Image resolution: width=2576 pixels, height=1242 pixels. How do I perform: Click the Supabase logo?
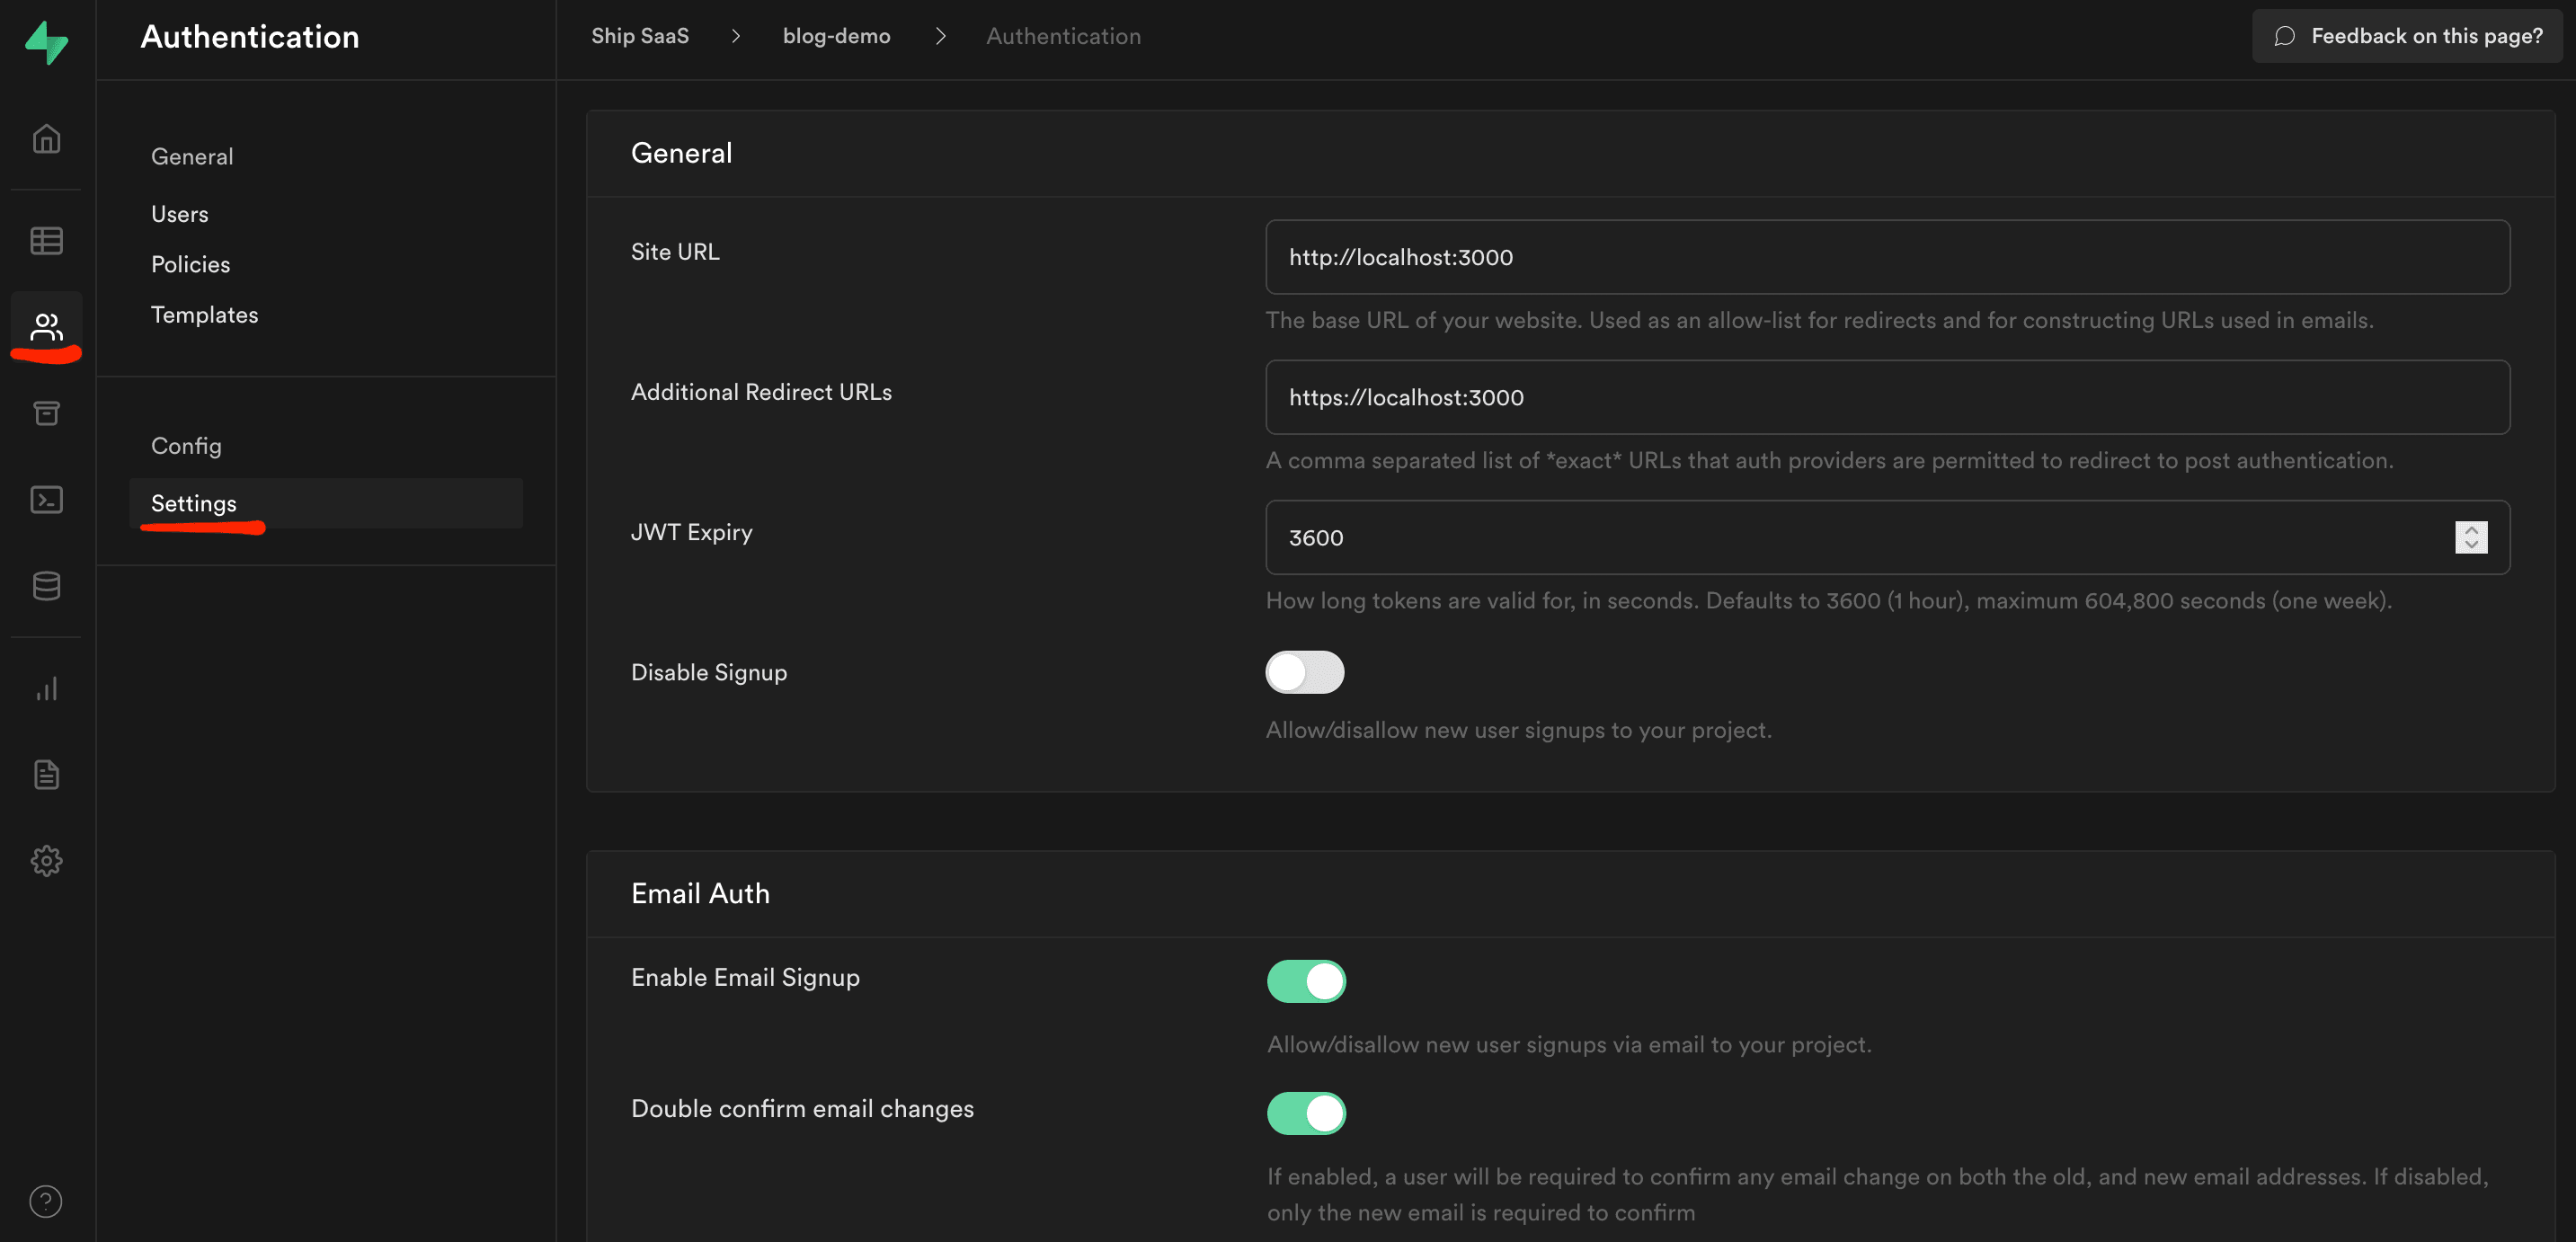coord(46,41)
